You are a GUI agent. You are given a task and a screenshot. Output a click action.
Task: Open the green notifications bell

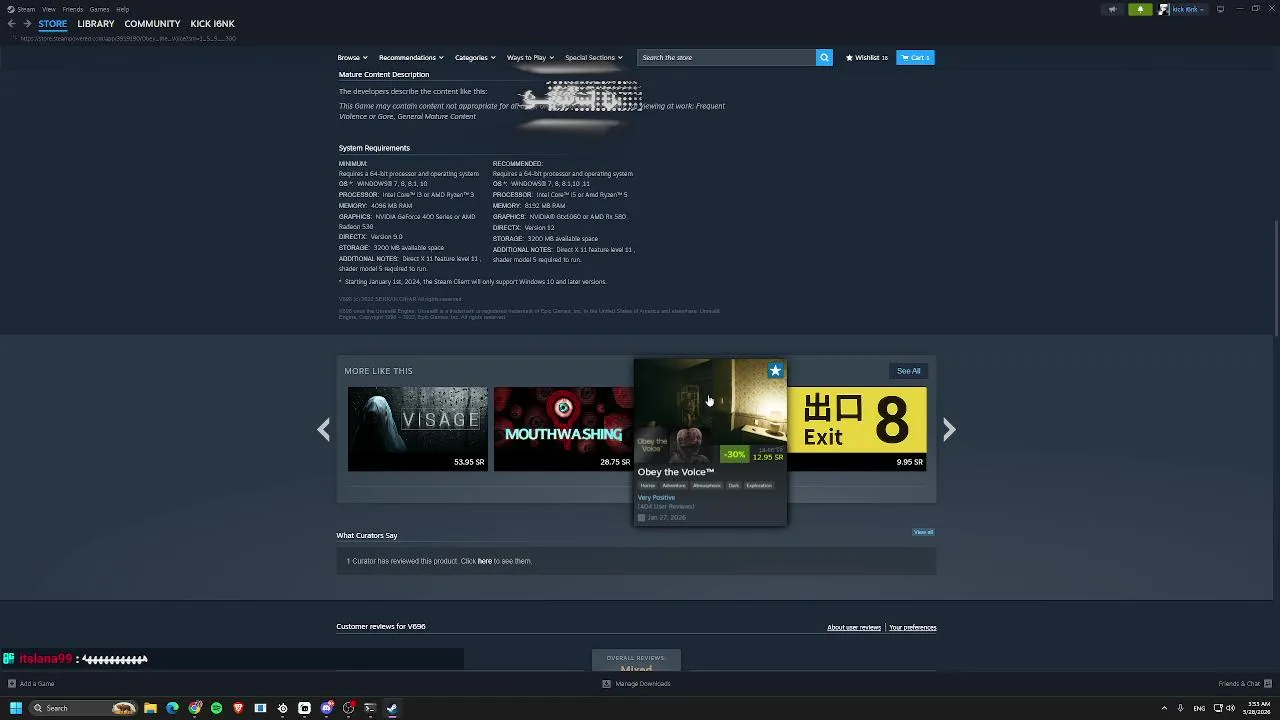tap(1140, 9)
